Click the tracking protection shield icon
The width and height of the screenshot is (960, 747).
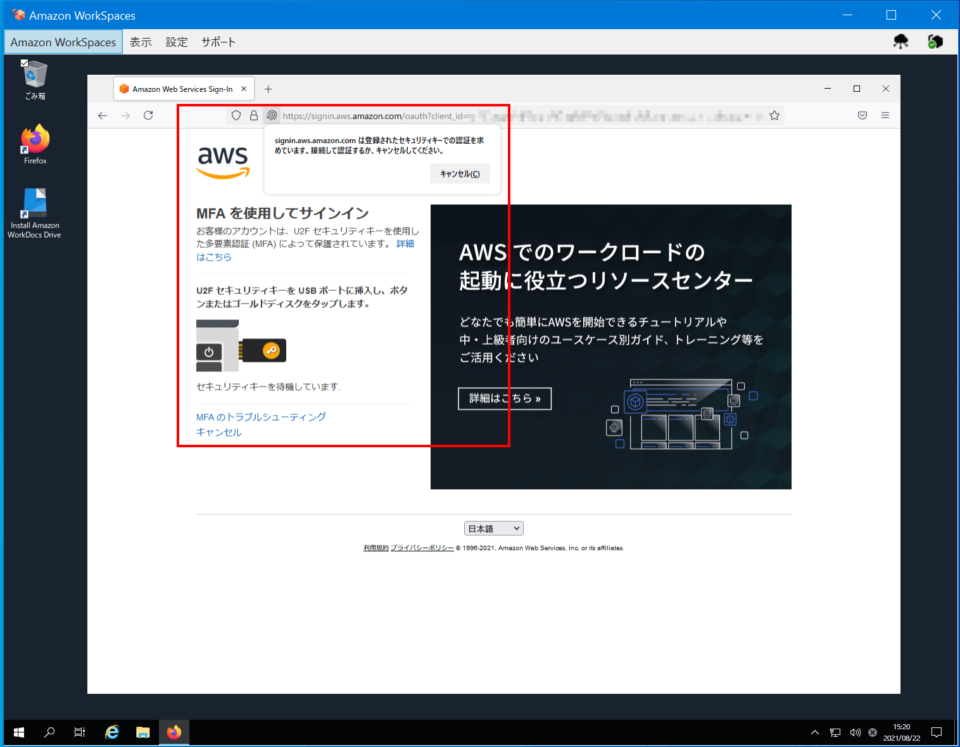pos(235,115)
